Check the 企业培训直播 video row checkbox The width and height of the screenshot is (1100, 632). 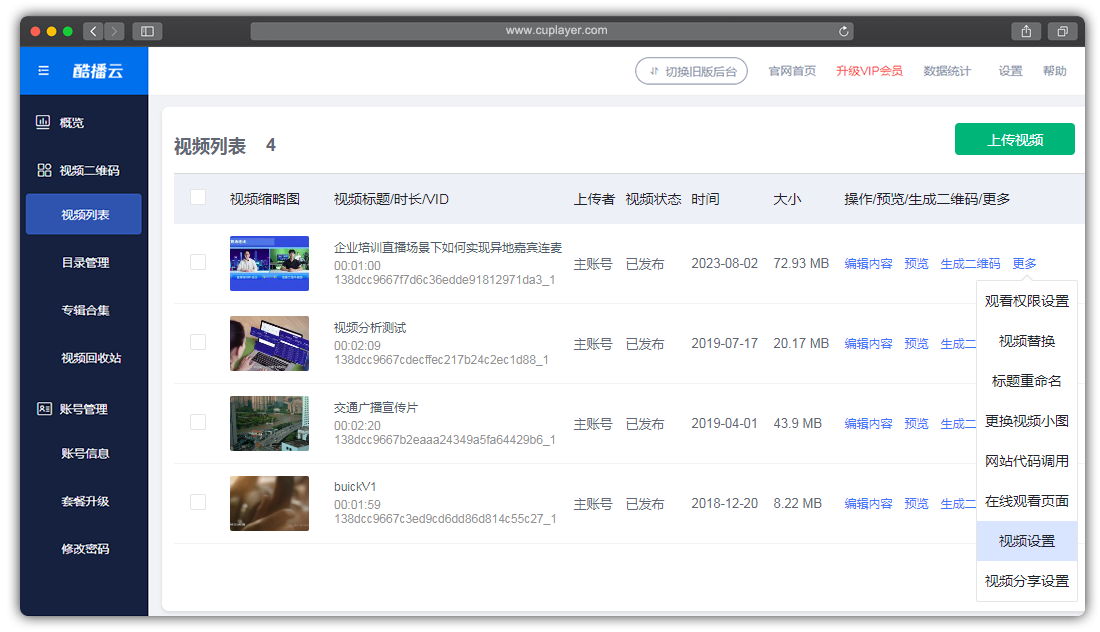point(197,263)
